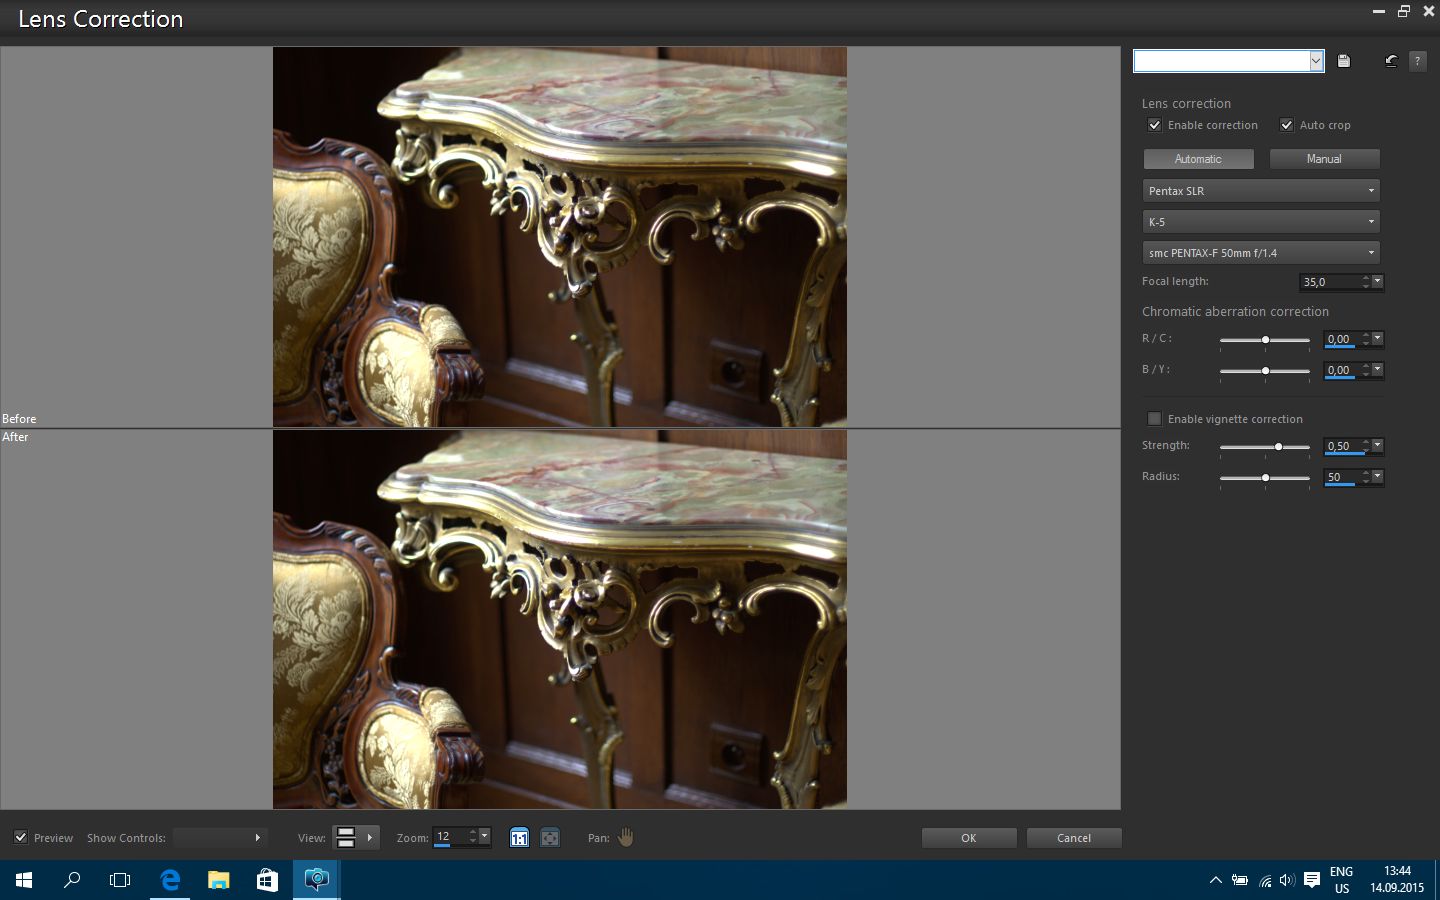
Task: Open the B / Y value dropdown arrow
Action: (1378, 370)
